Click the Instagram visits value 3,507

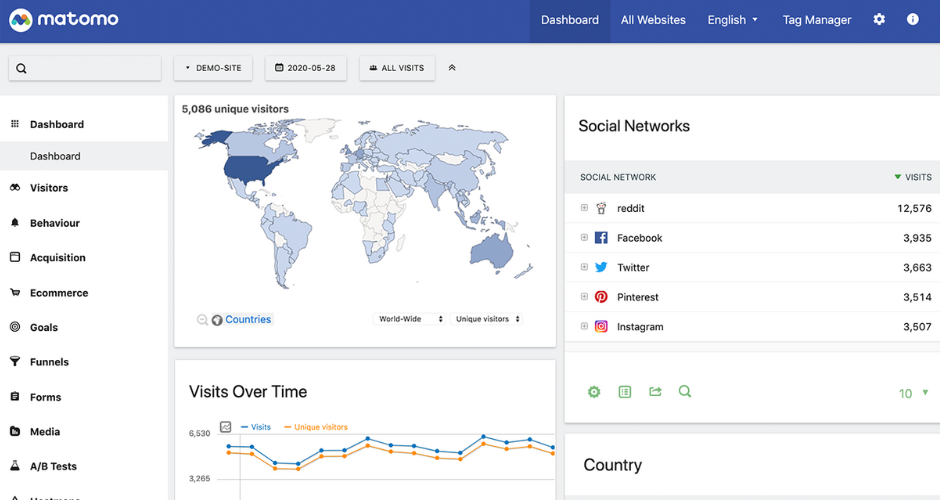click(917, 327)
